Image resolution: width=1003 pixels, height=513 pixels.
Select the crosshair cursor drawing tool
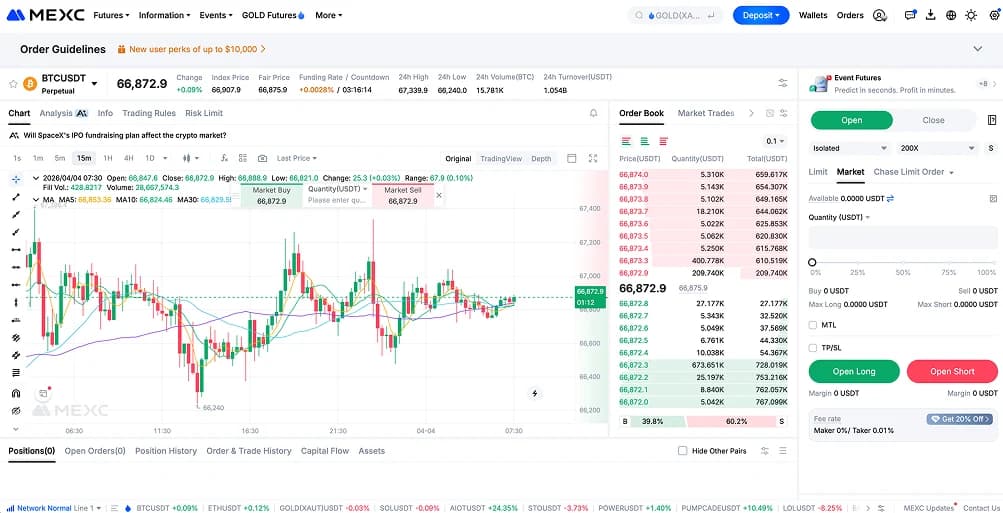click(15, 180)
